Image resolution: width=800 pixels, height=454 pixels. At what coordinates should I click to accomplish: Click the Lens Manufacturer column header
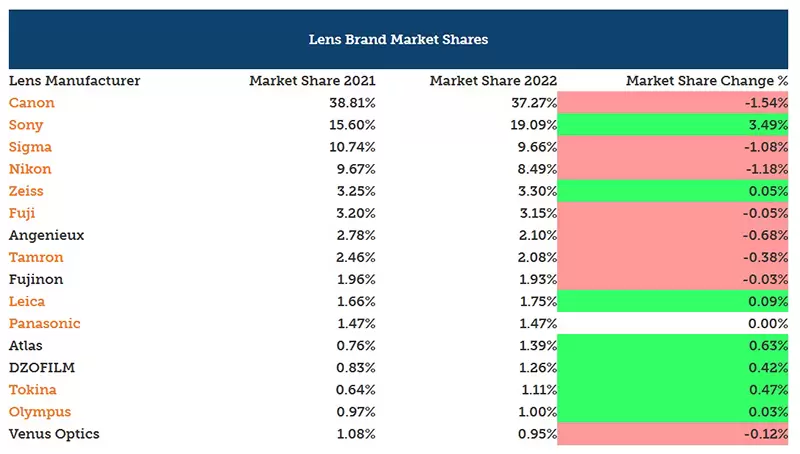coord(74,81)
